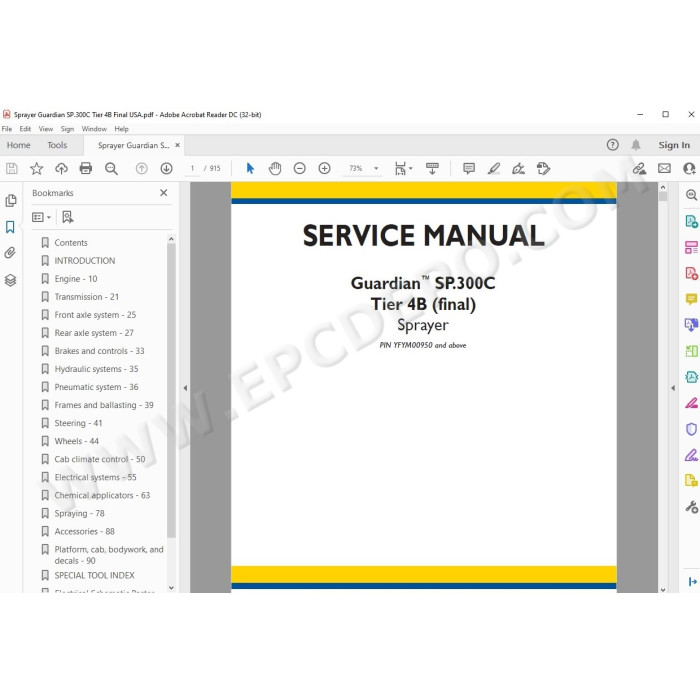Open the Engine - 10 bookmark
Screen dimensions: 700x700
point(76,279)
